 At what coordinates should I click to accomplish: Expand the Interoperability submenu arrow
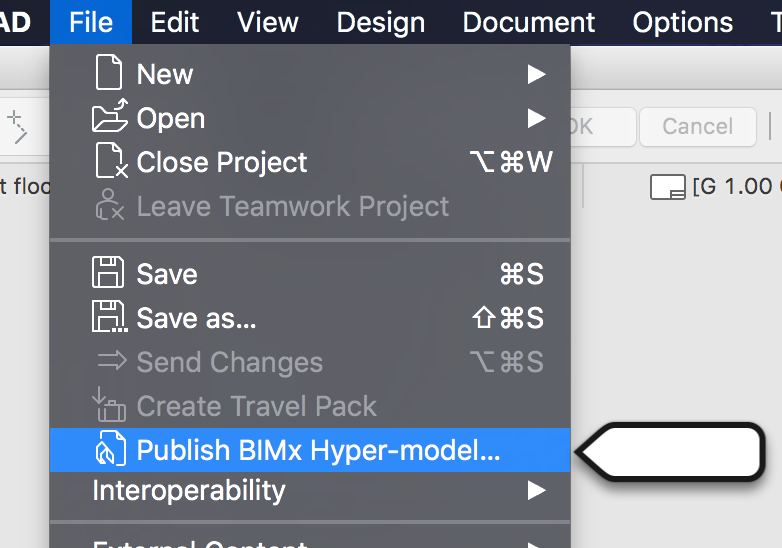(x=537, y=490)
